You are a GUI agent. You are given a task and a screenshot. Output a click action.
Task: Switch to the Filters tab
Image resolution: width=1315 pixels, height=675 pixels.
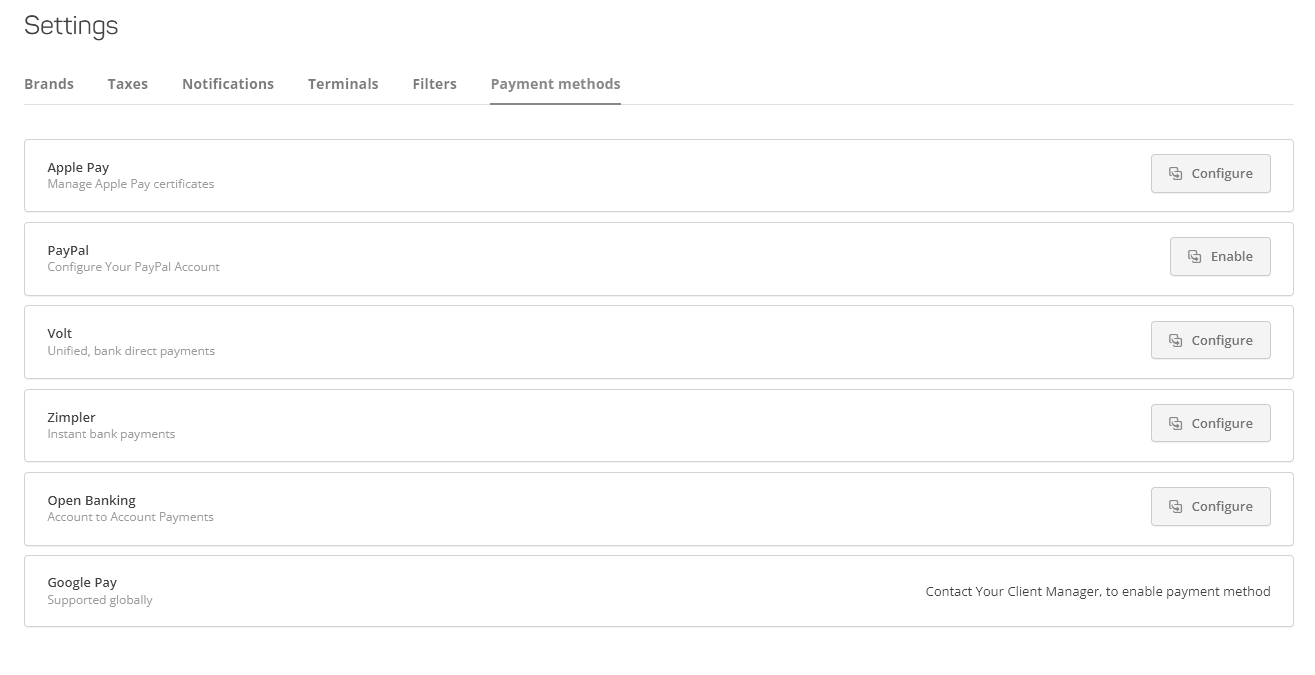[434, 84]
